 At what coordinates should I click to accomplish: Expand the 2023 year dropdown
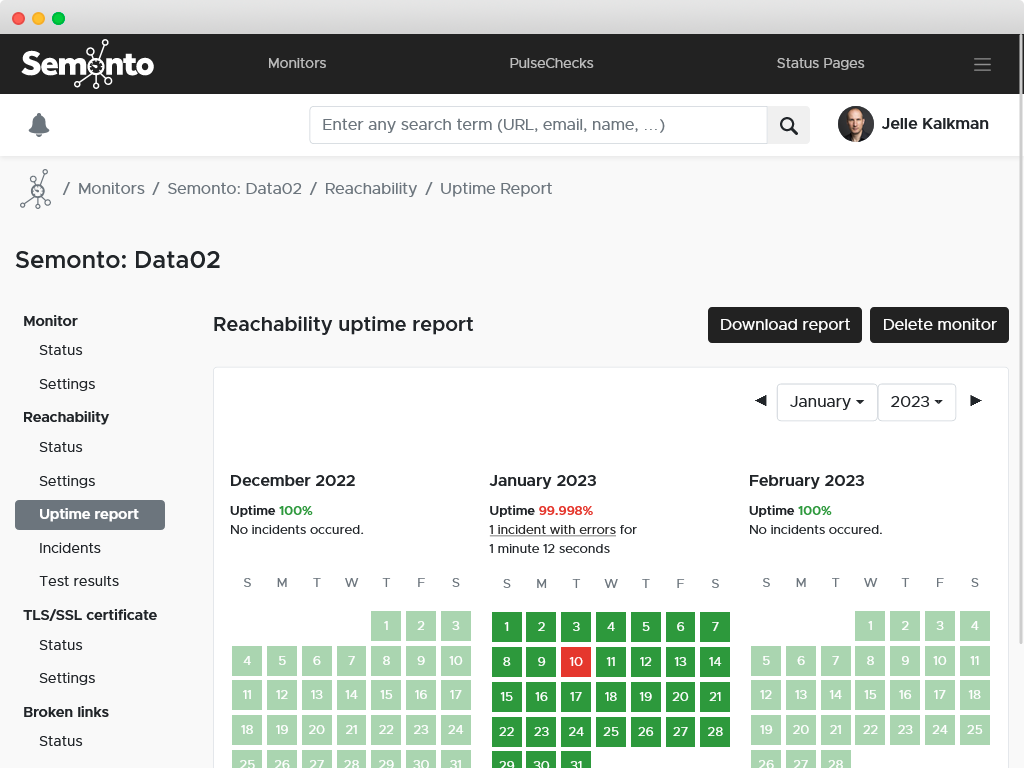tap(916, 402)
